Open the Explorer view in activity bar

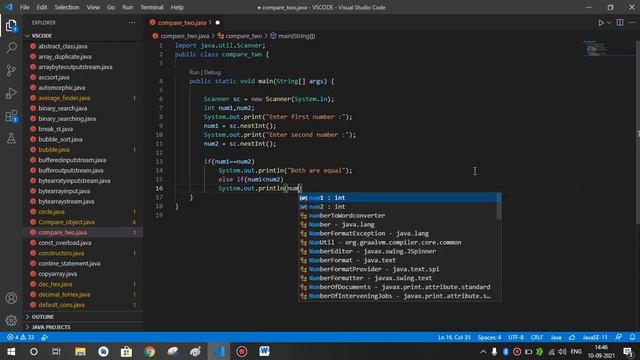click(11, 26)
